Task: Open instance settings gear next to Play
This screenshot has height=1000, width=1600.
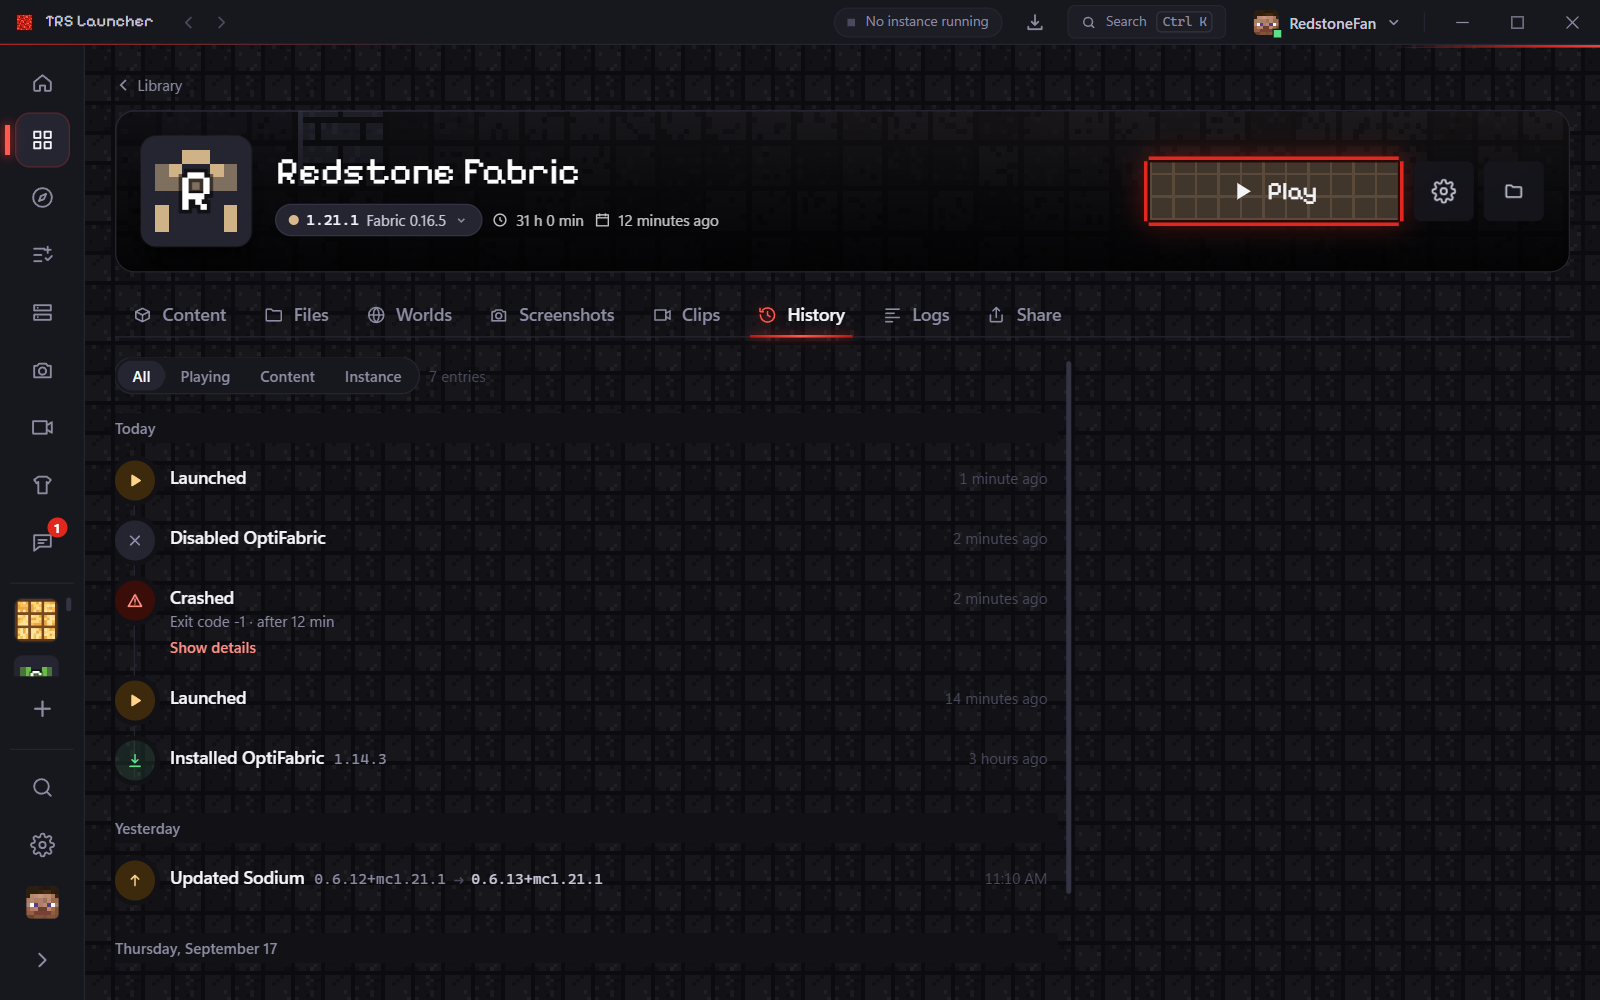Action: point(1443,191)
